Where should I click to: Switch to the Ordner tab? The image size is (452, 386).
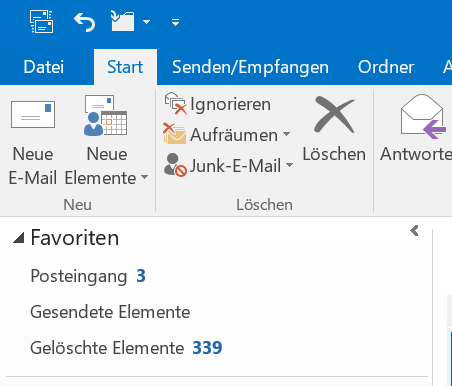point(386,67)
